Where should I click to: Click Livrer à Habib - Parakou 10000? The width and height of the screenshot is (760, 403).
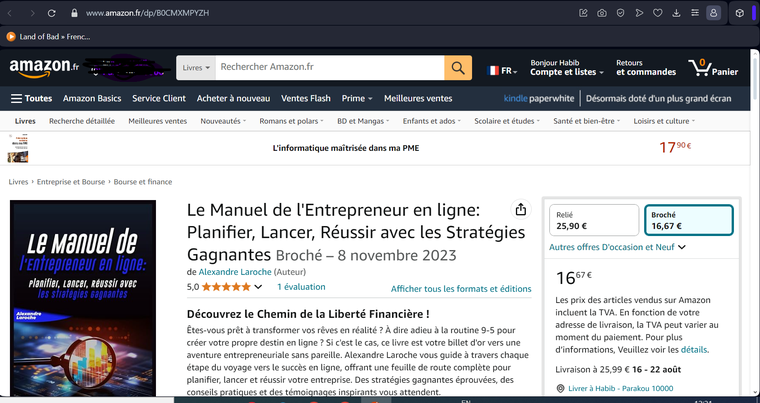620,388
